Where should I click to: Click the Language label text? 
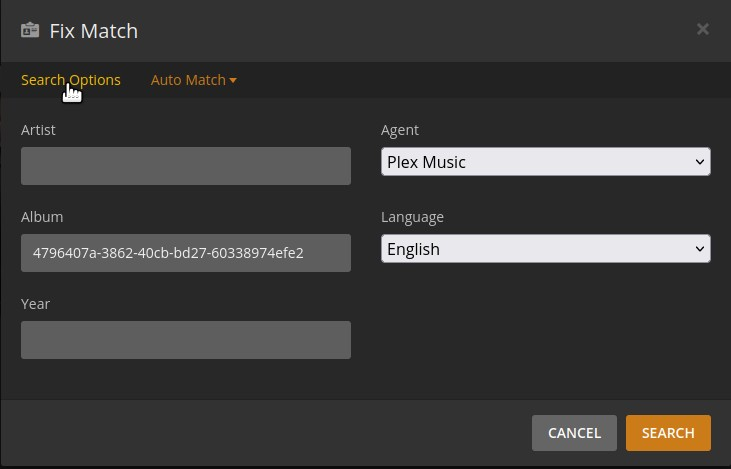[412, 217]
